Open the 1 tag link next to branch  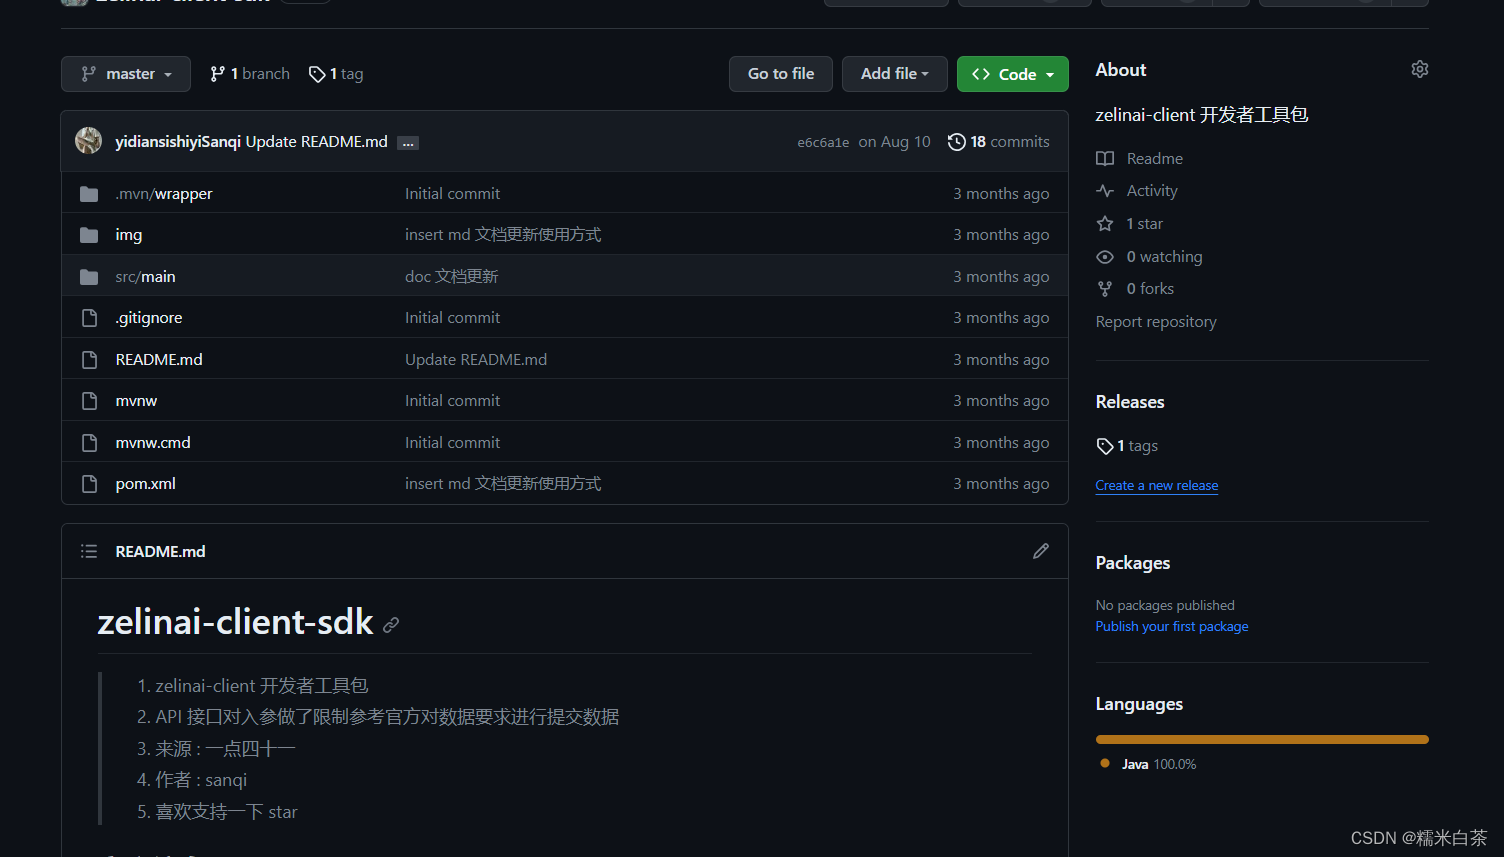(336, 74)
